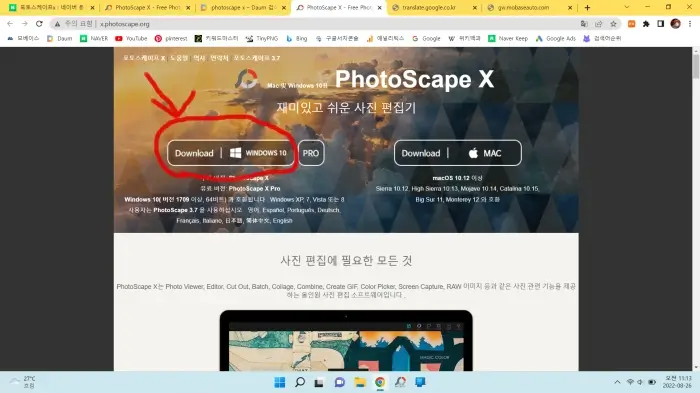Open the 모베이스 bookmark
700x393 pixels.
coord(23,38)
